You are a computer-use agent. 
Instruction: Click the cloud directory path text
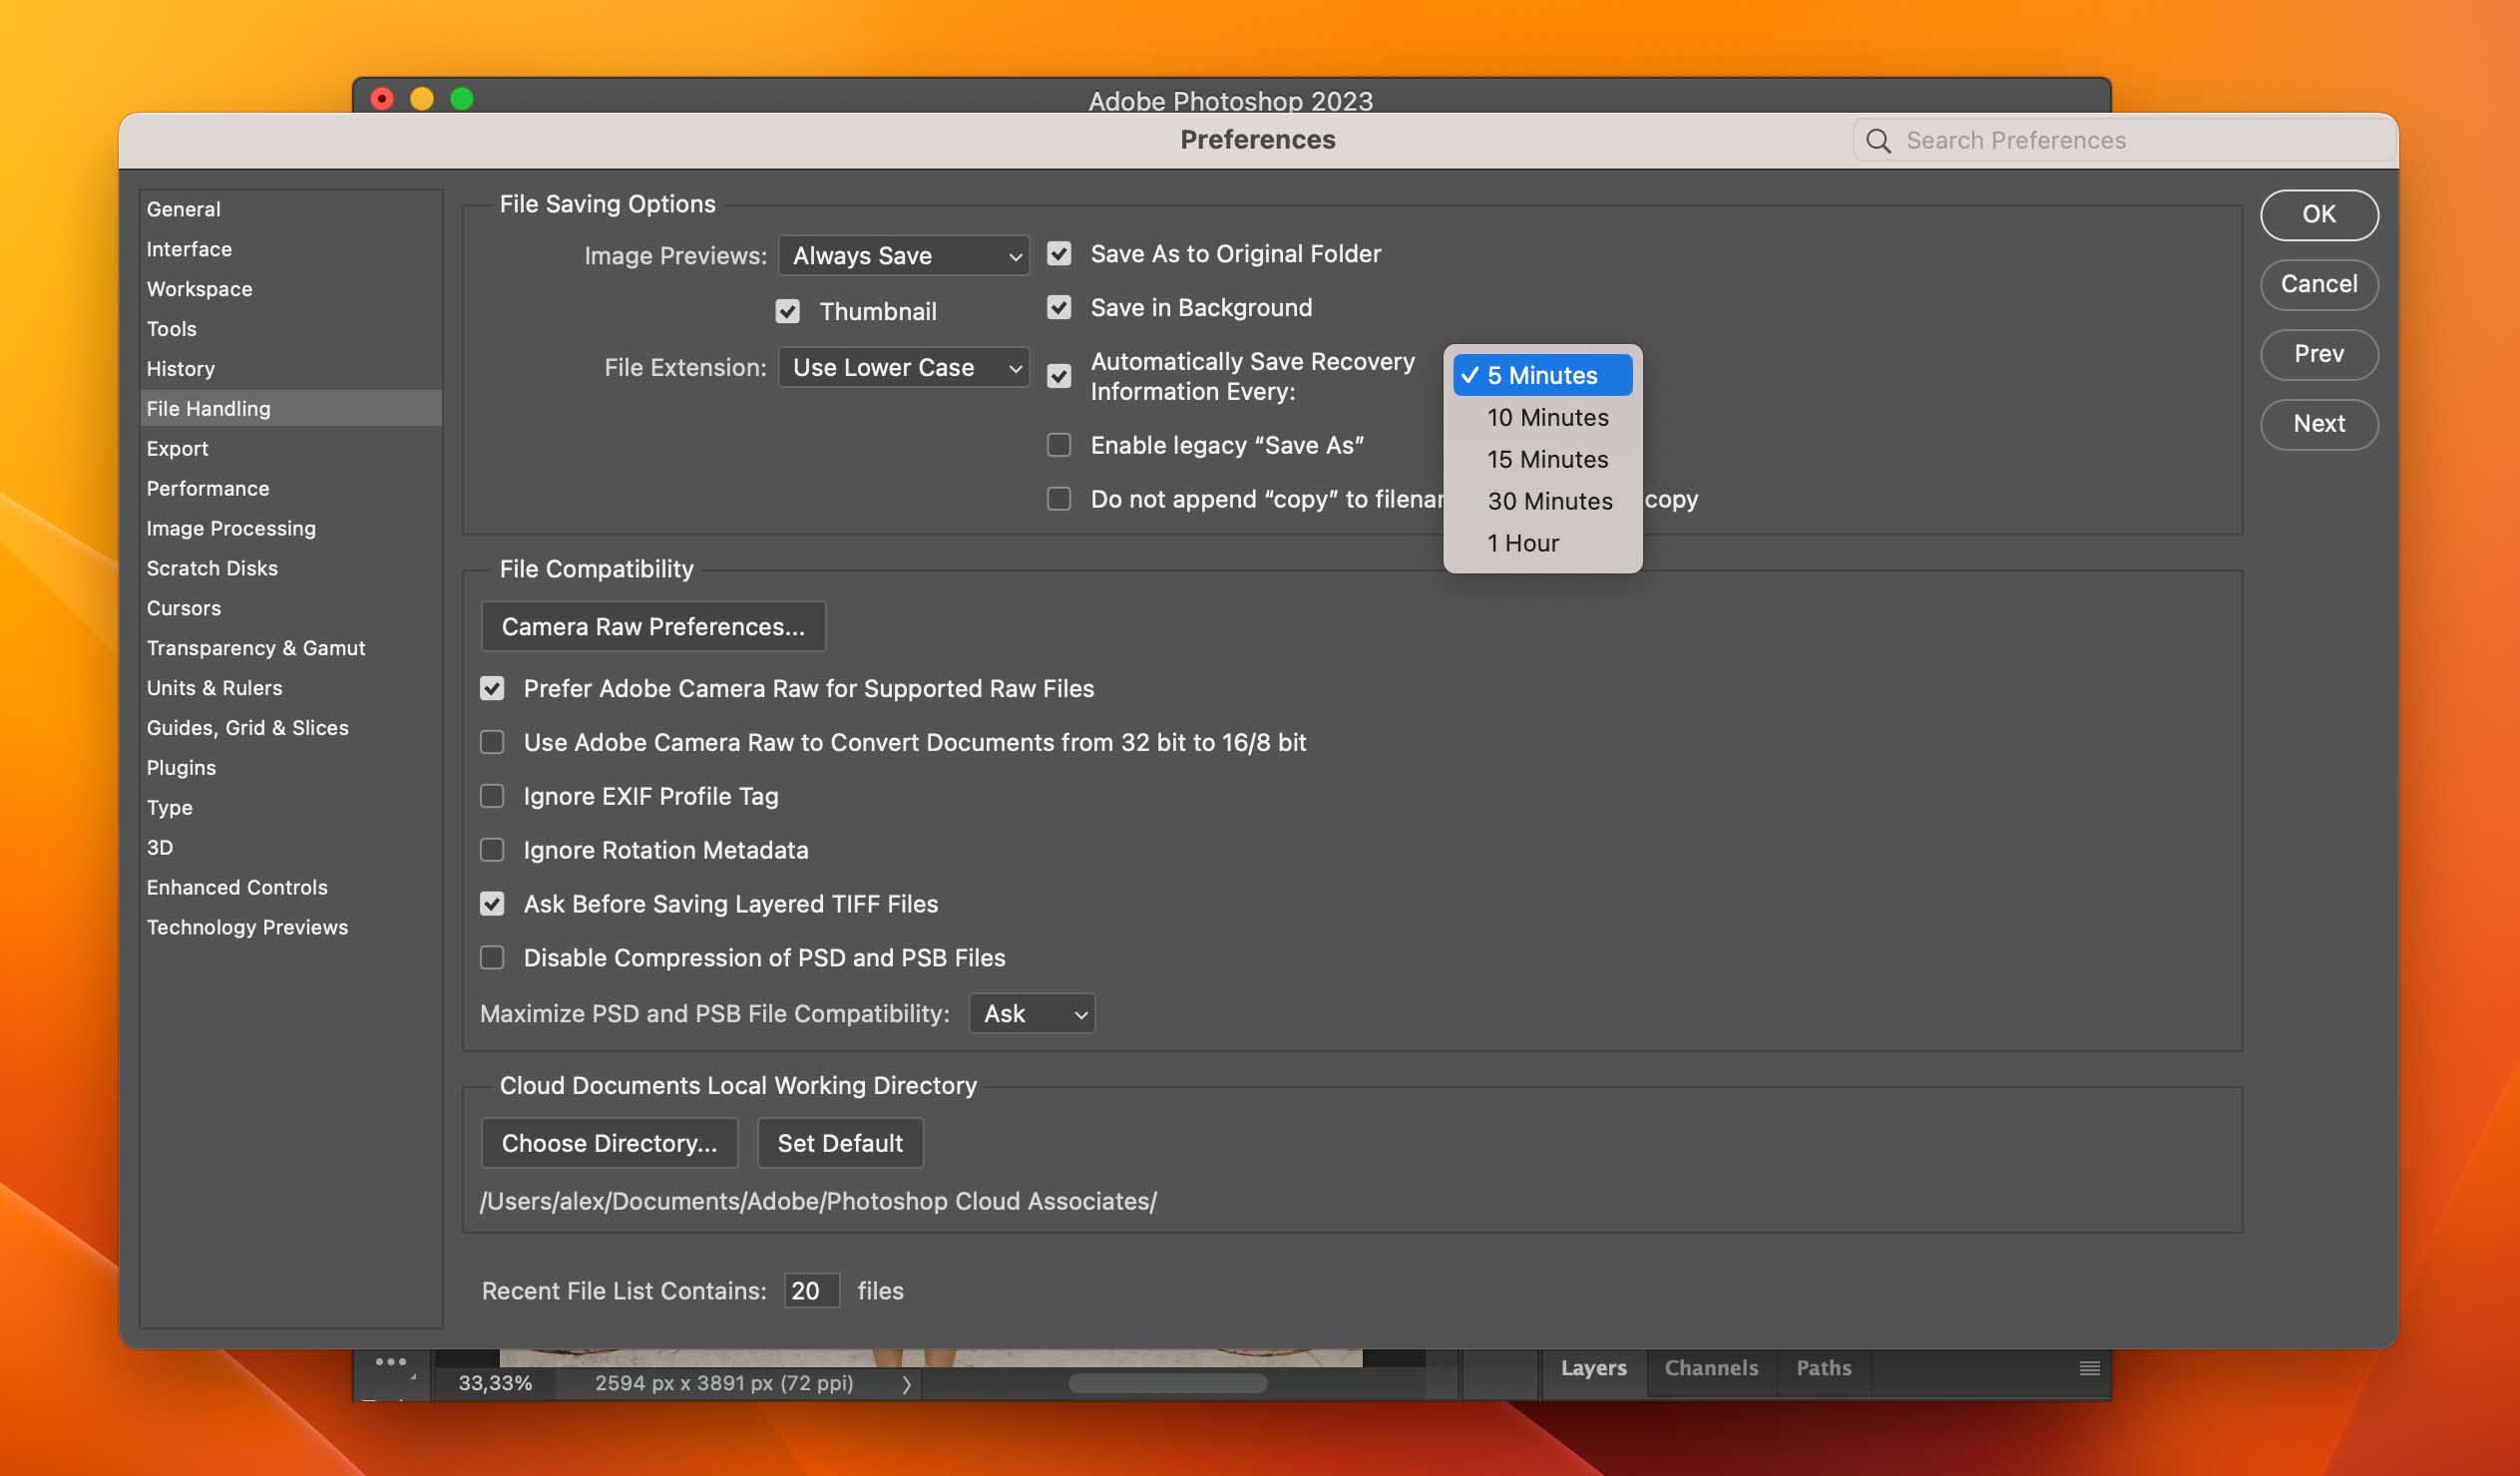click(818, 1202)
